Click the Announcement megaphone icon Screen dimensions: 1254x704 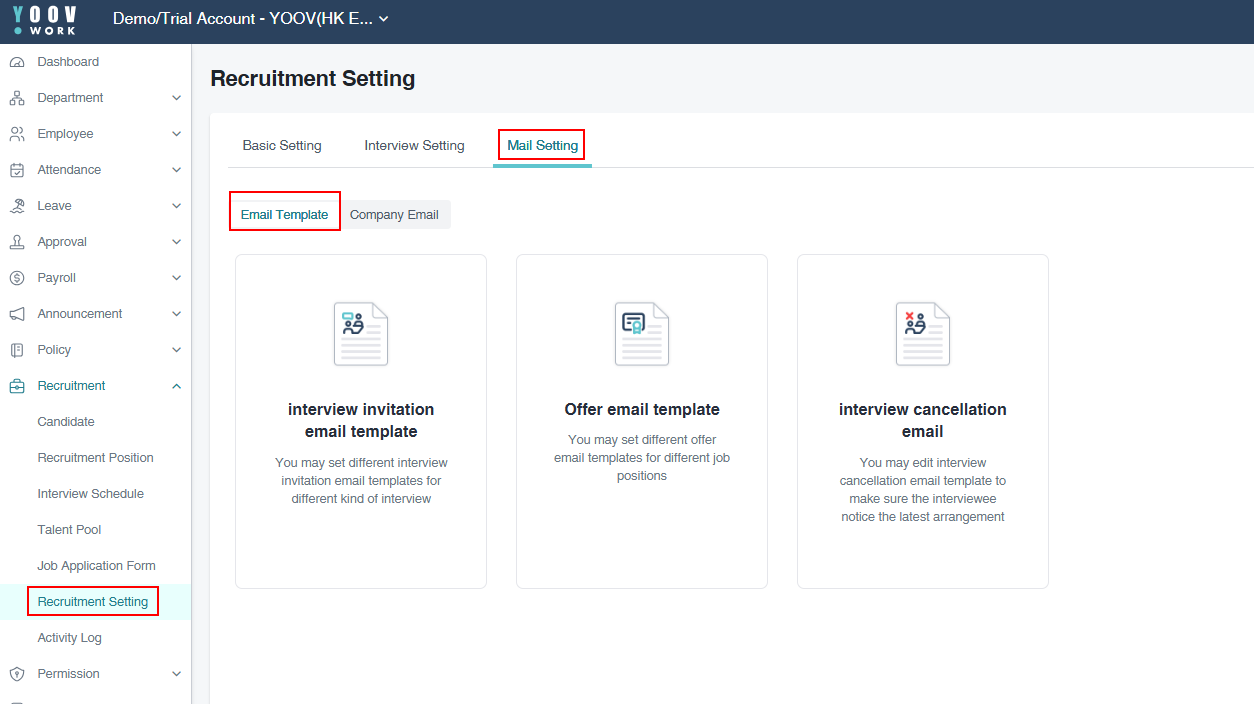[x=16, y=314]
